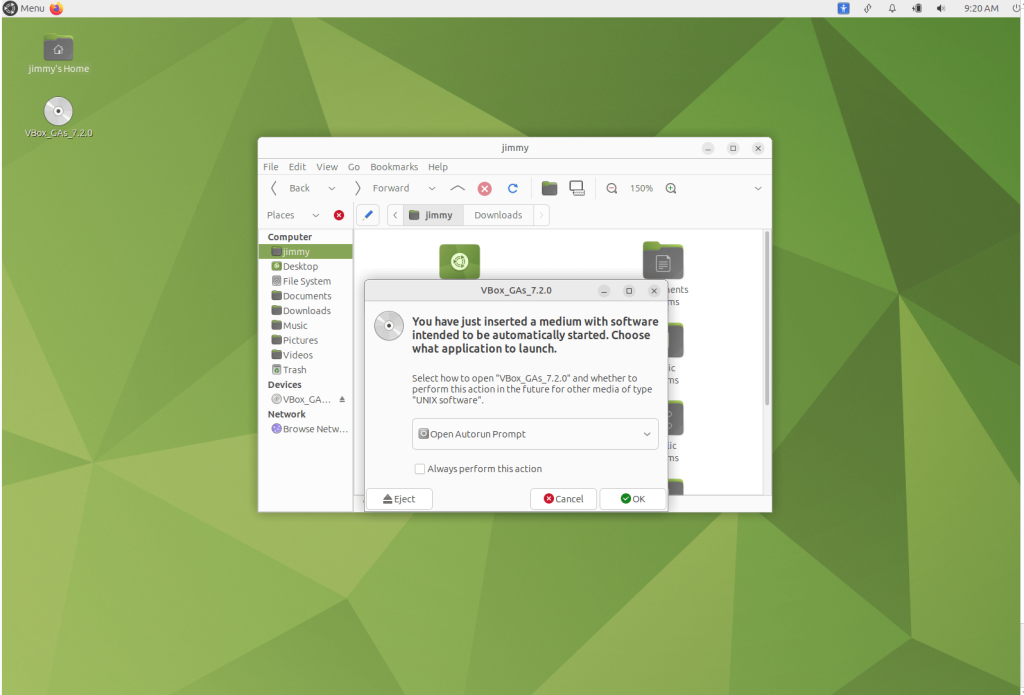This screenshot has height=695, width=1024.
Task: Click the Eject button in the dialog
Action: [399, 499]
